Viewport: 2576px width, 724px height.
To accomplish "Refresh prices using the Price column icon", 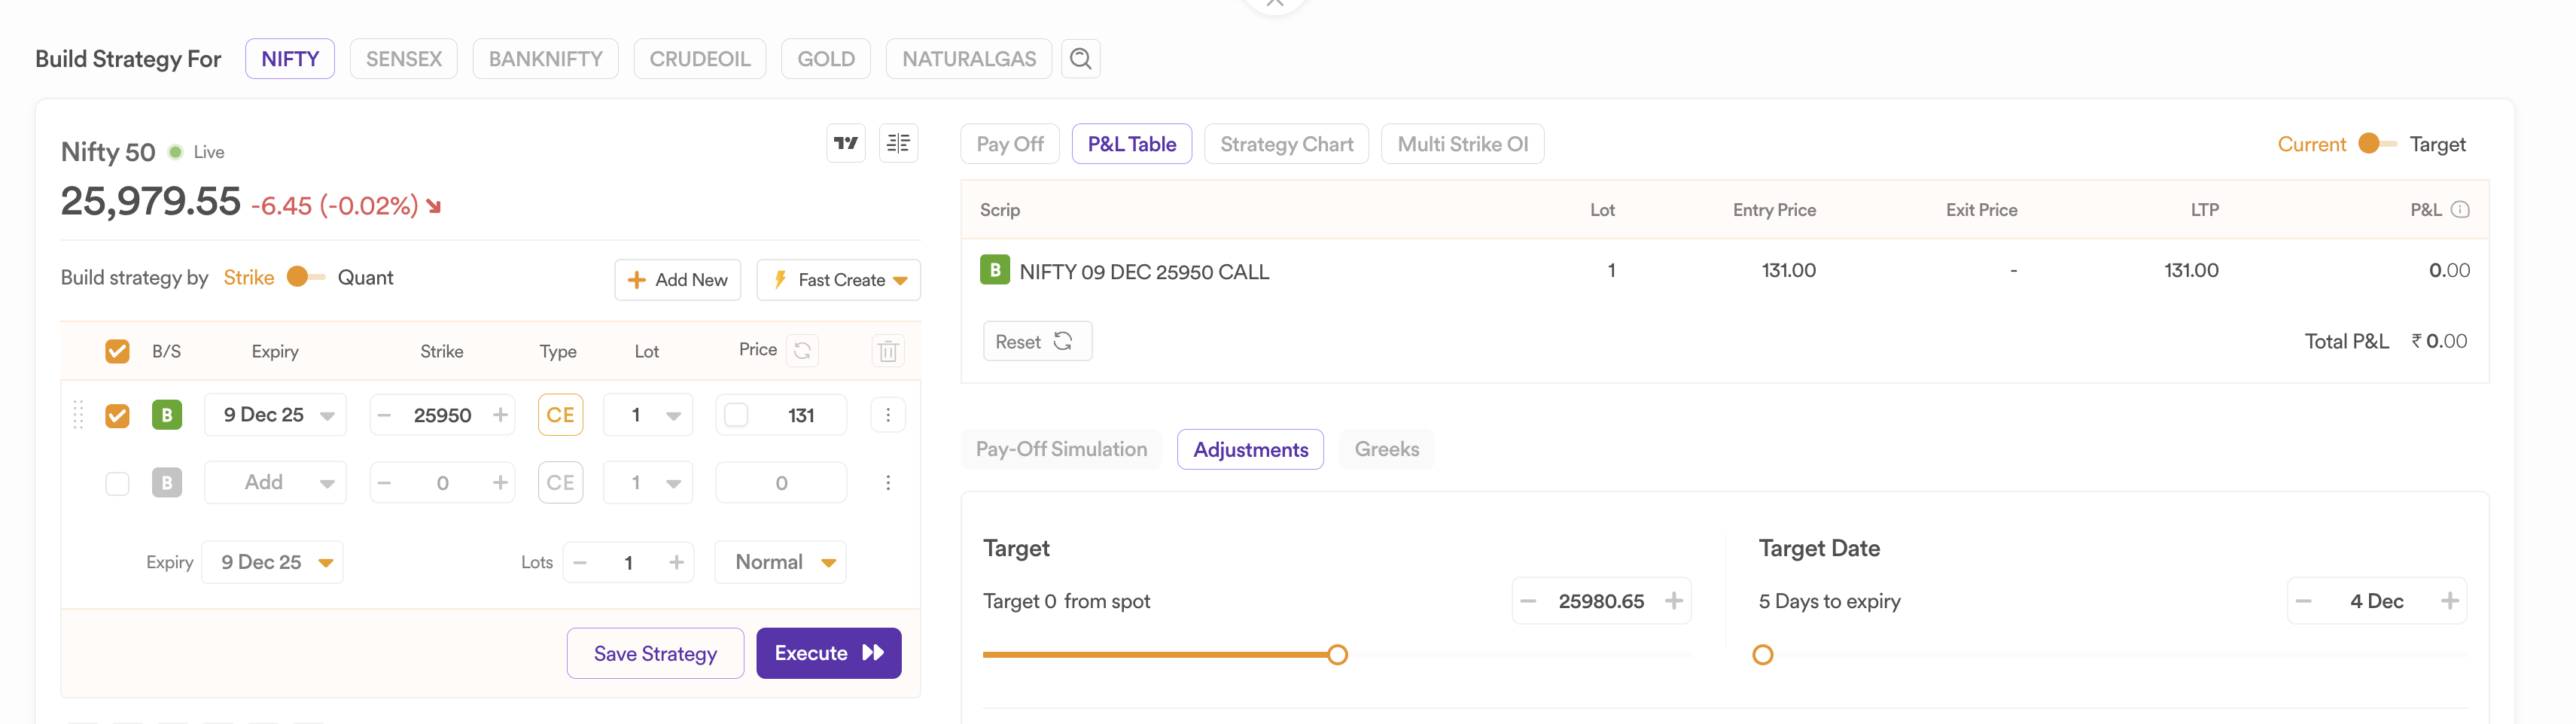I will coord(802,351).
